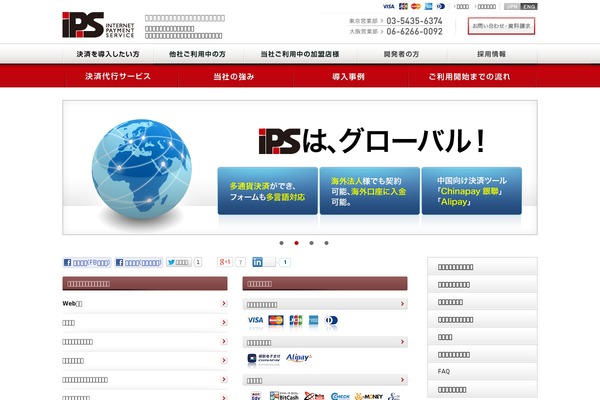Select the first carousel slide dot

[282, 243]
